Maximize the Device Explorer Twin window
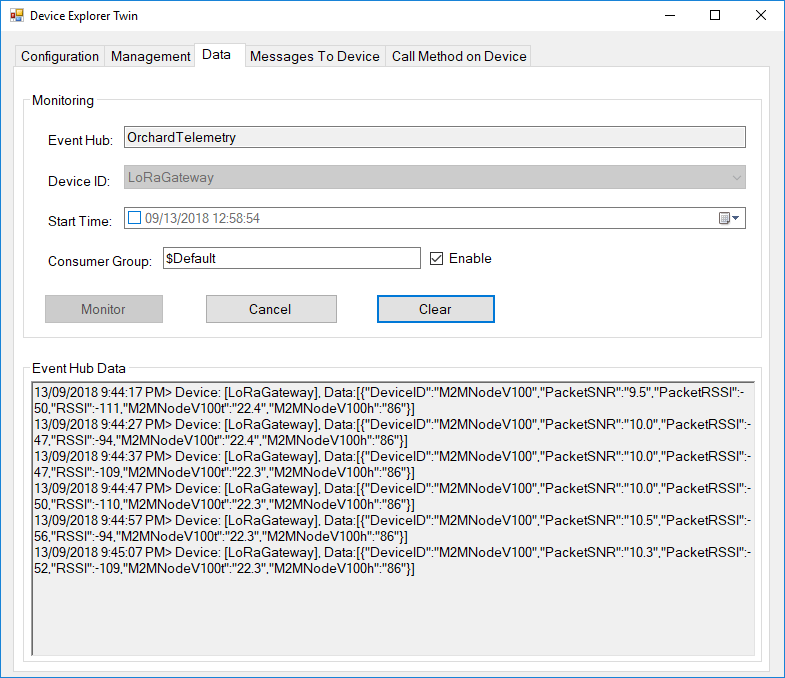The height and width of the screenshot is (678, 785). (x=715, y=16)
